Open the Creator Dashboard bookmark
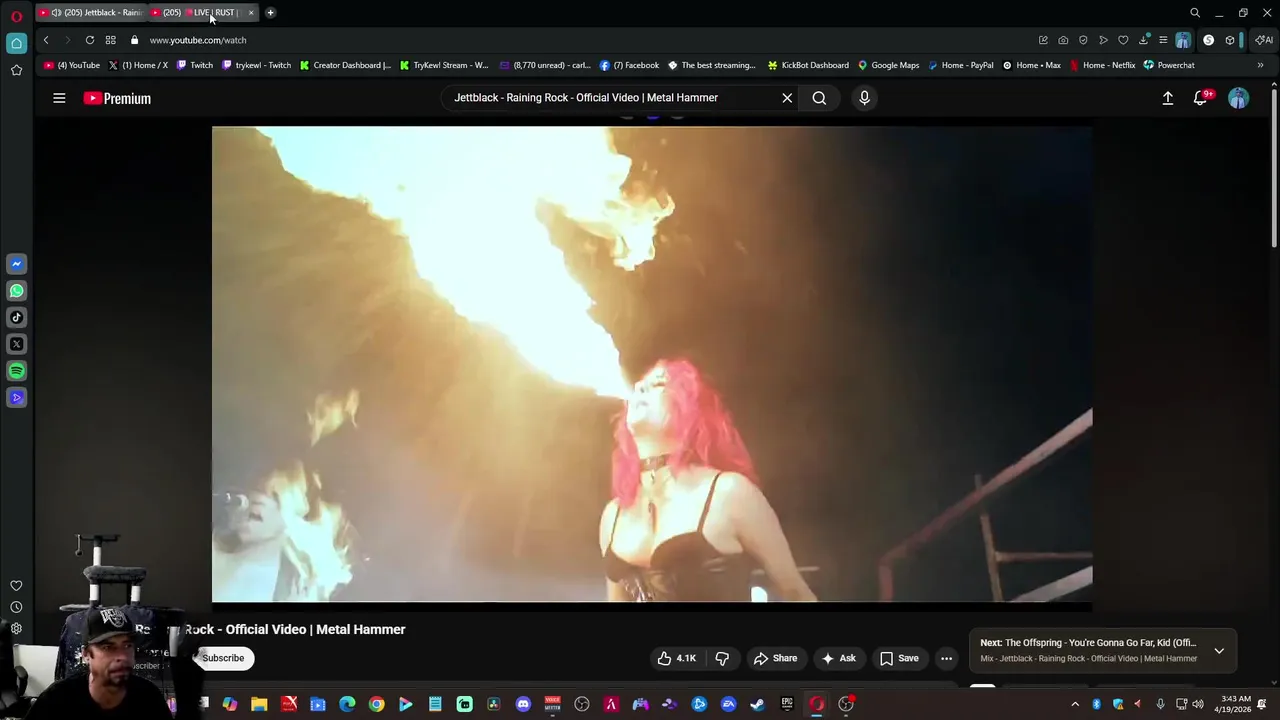Image resolution: width=1280 pixels, height=720 pixels. [x=345, y=65]
